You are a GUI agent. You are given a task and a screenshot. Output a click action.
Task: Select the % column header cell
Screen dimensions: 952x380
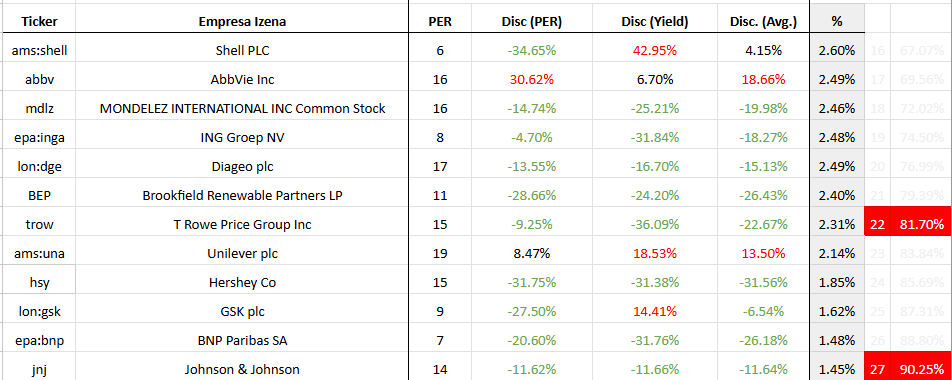click(x=837, y=22)
